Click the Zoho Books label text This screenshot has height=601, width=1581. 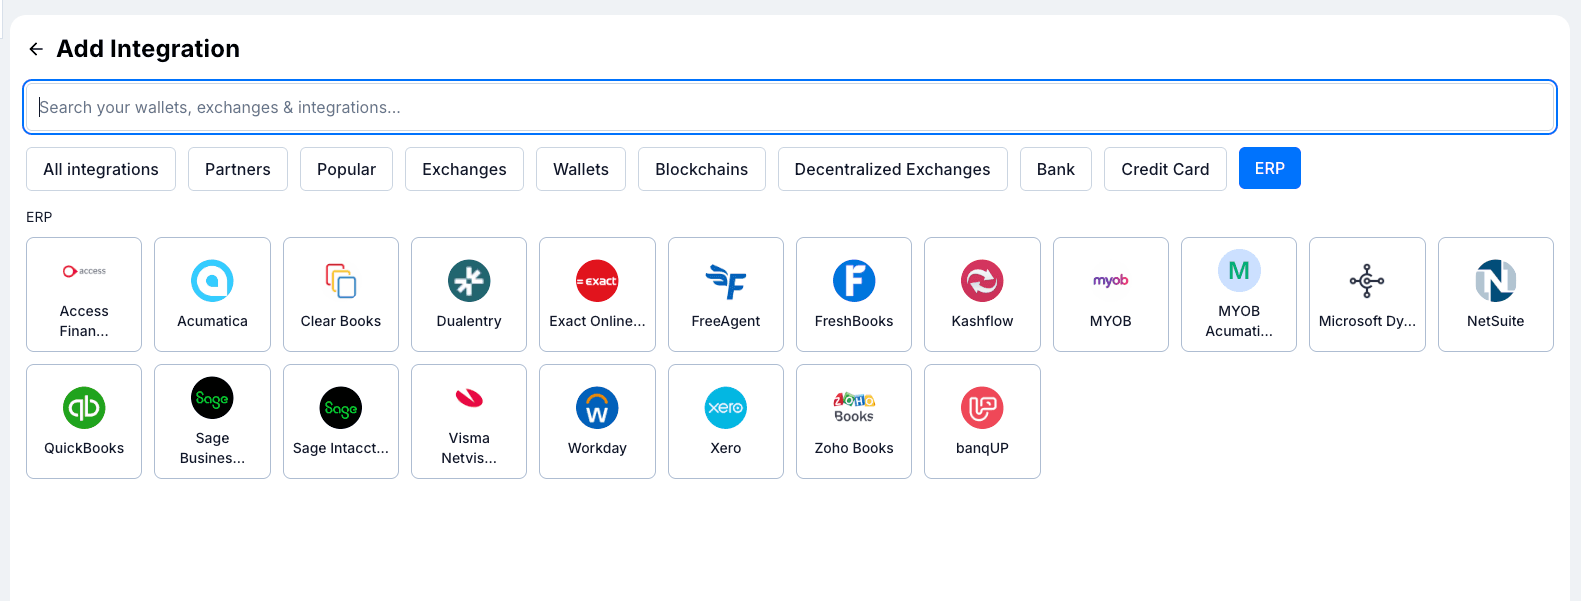(854, 448)
